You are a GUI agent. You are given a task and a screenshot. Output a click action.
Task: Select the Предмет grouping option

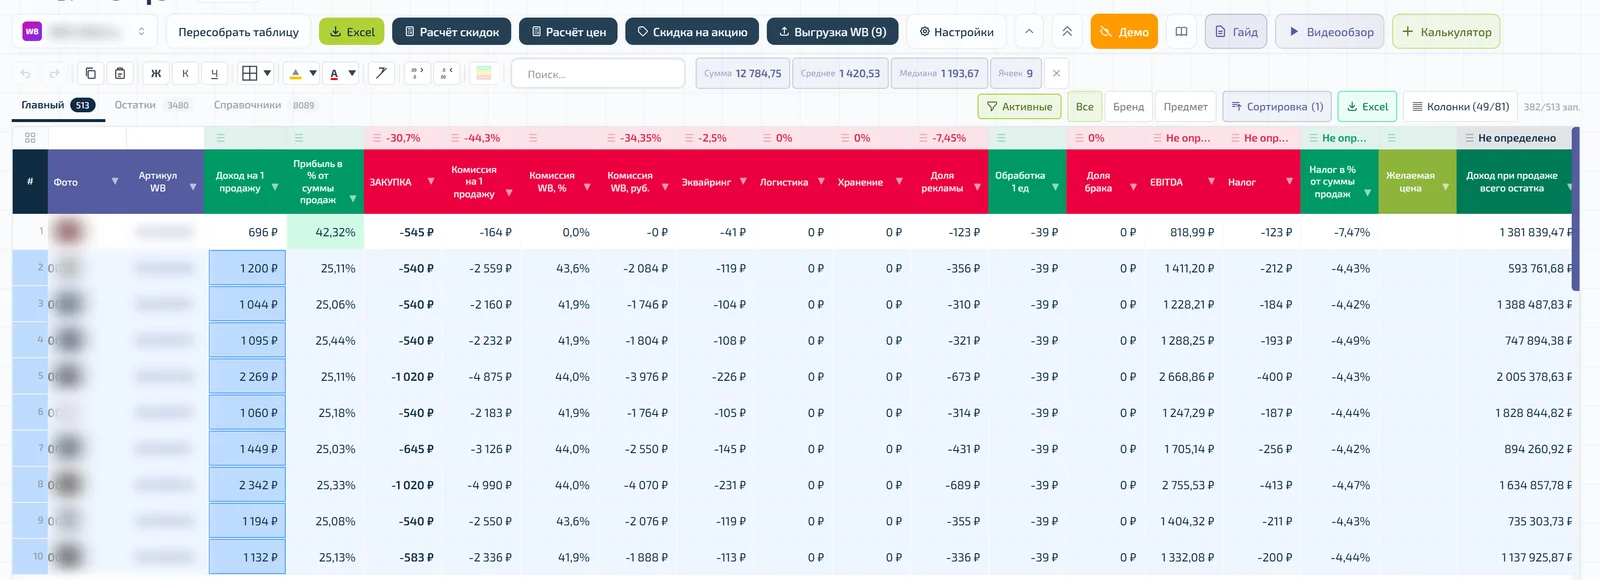(x=1185, y=106)
